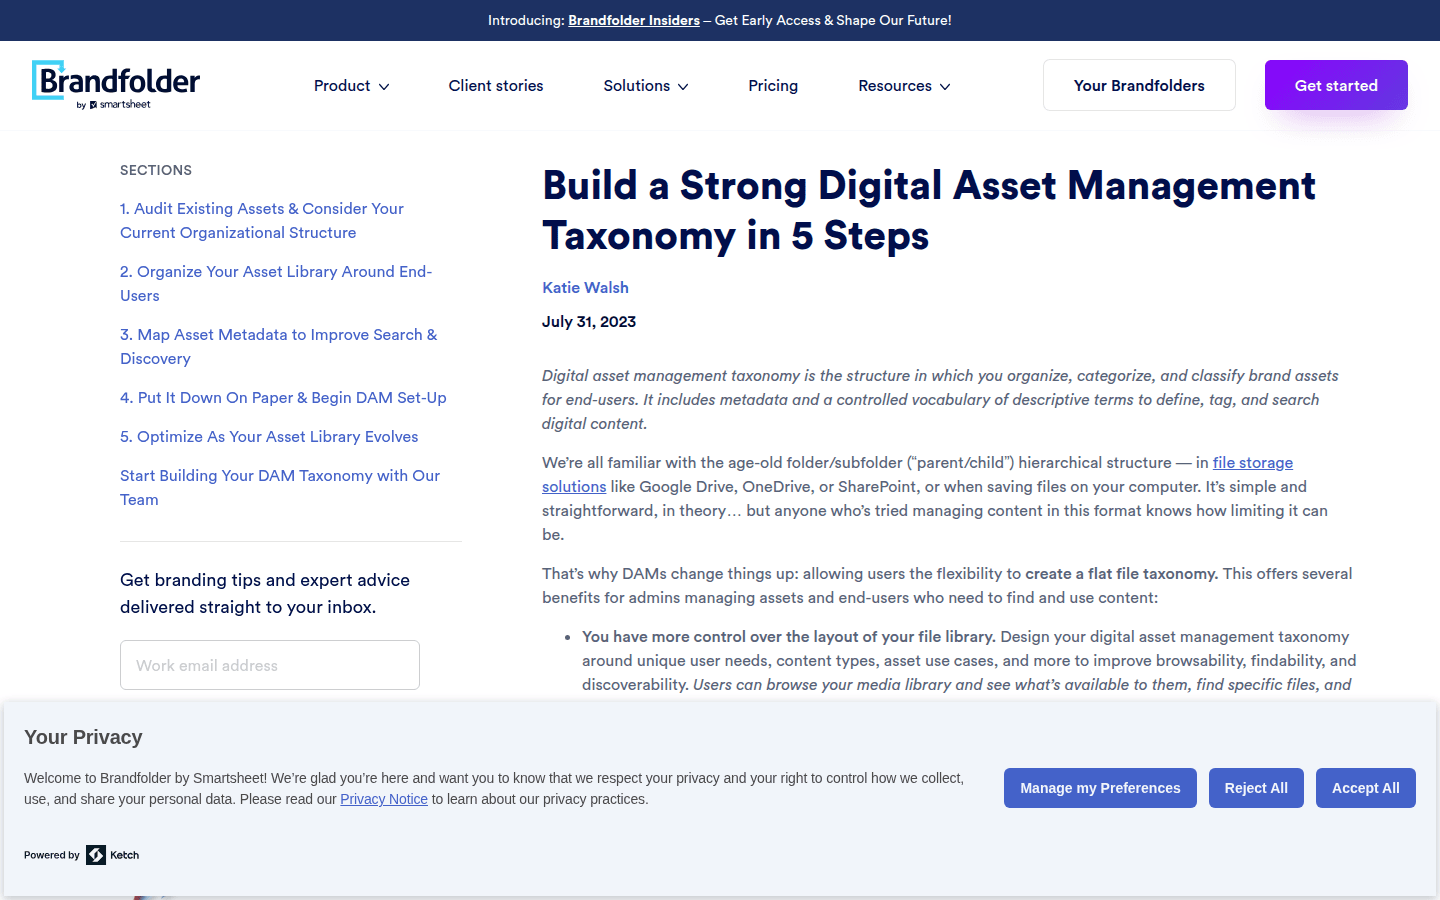Click the article title heading
The image size is (1440, 900).
point(929,210)
